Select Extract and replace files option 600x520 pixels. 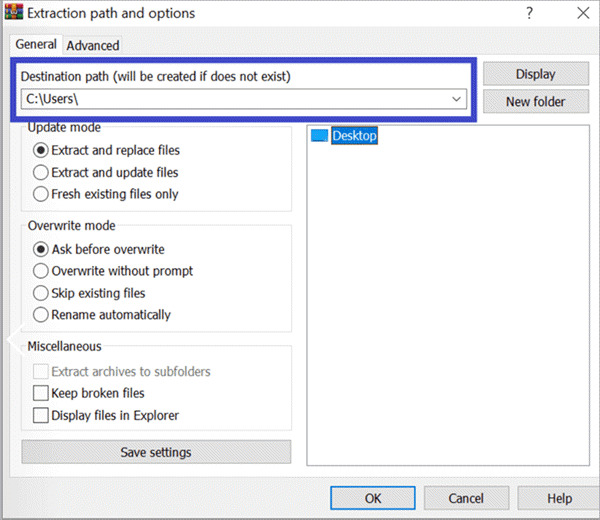tap(41, 151)
